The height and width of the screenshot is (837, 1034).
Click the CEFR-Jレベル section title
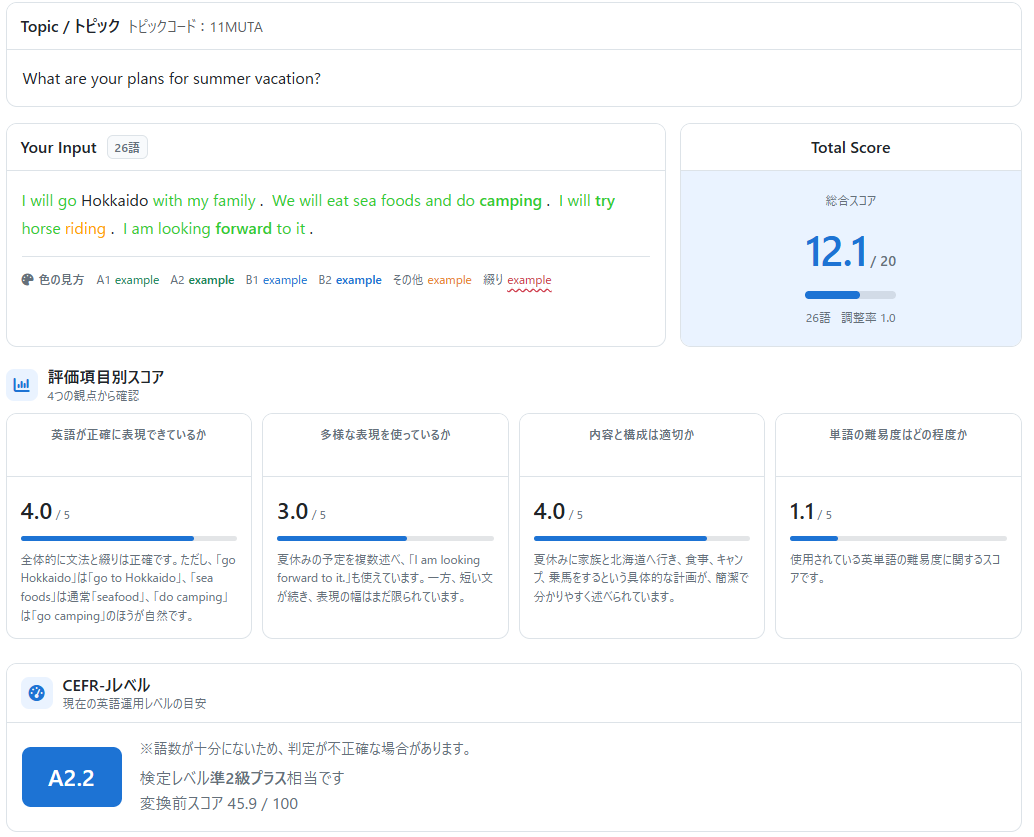pyautogui.click(x=106, y=685)
